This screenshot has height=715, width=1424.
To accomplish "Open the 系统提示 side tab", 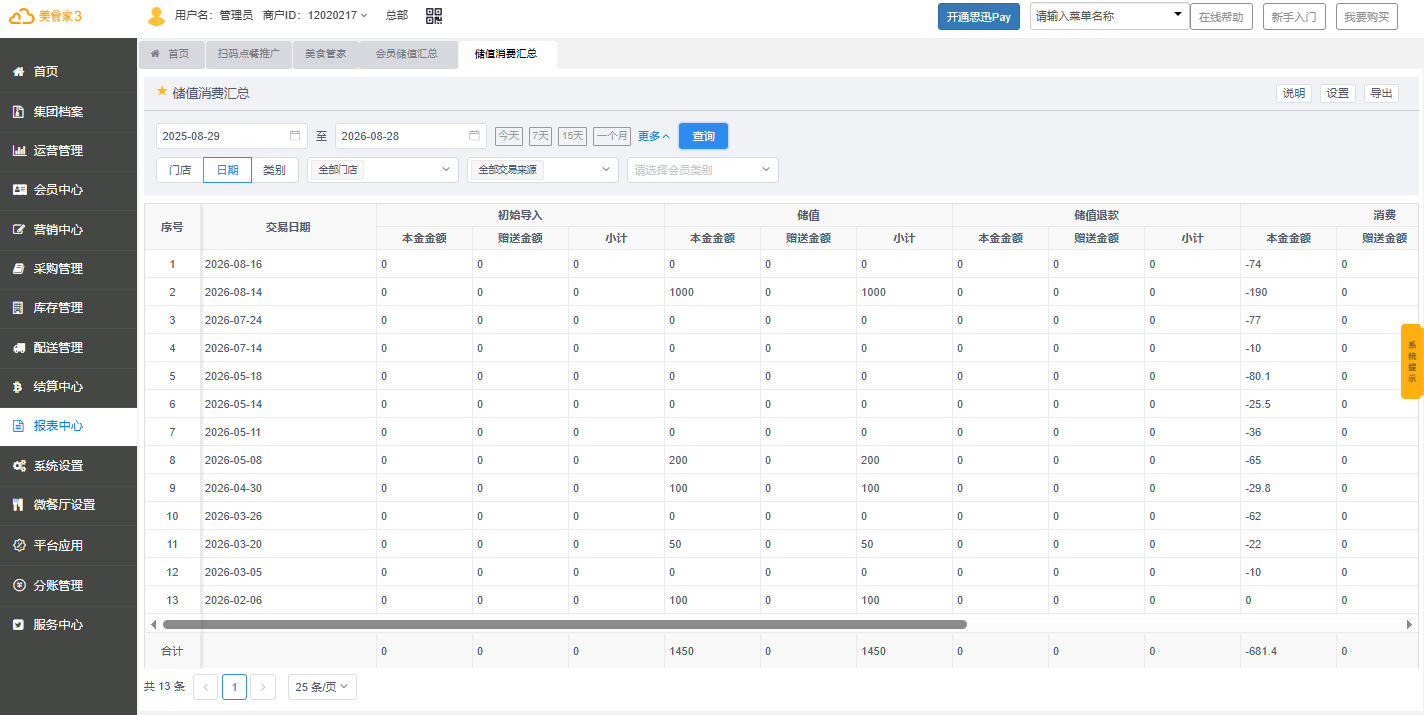I will point(1412,362).
